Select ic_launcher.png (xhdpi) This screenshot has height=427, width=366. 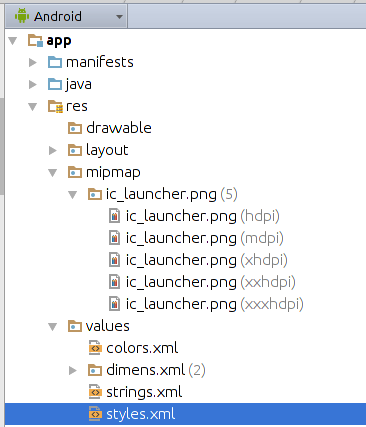tap(207, 260)
